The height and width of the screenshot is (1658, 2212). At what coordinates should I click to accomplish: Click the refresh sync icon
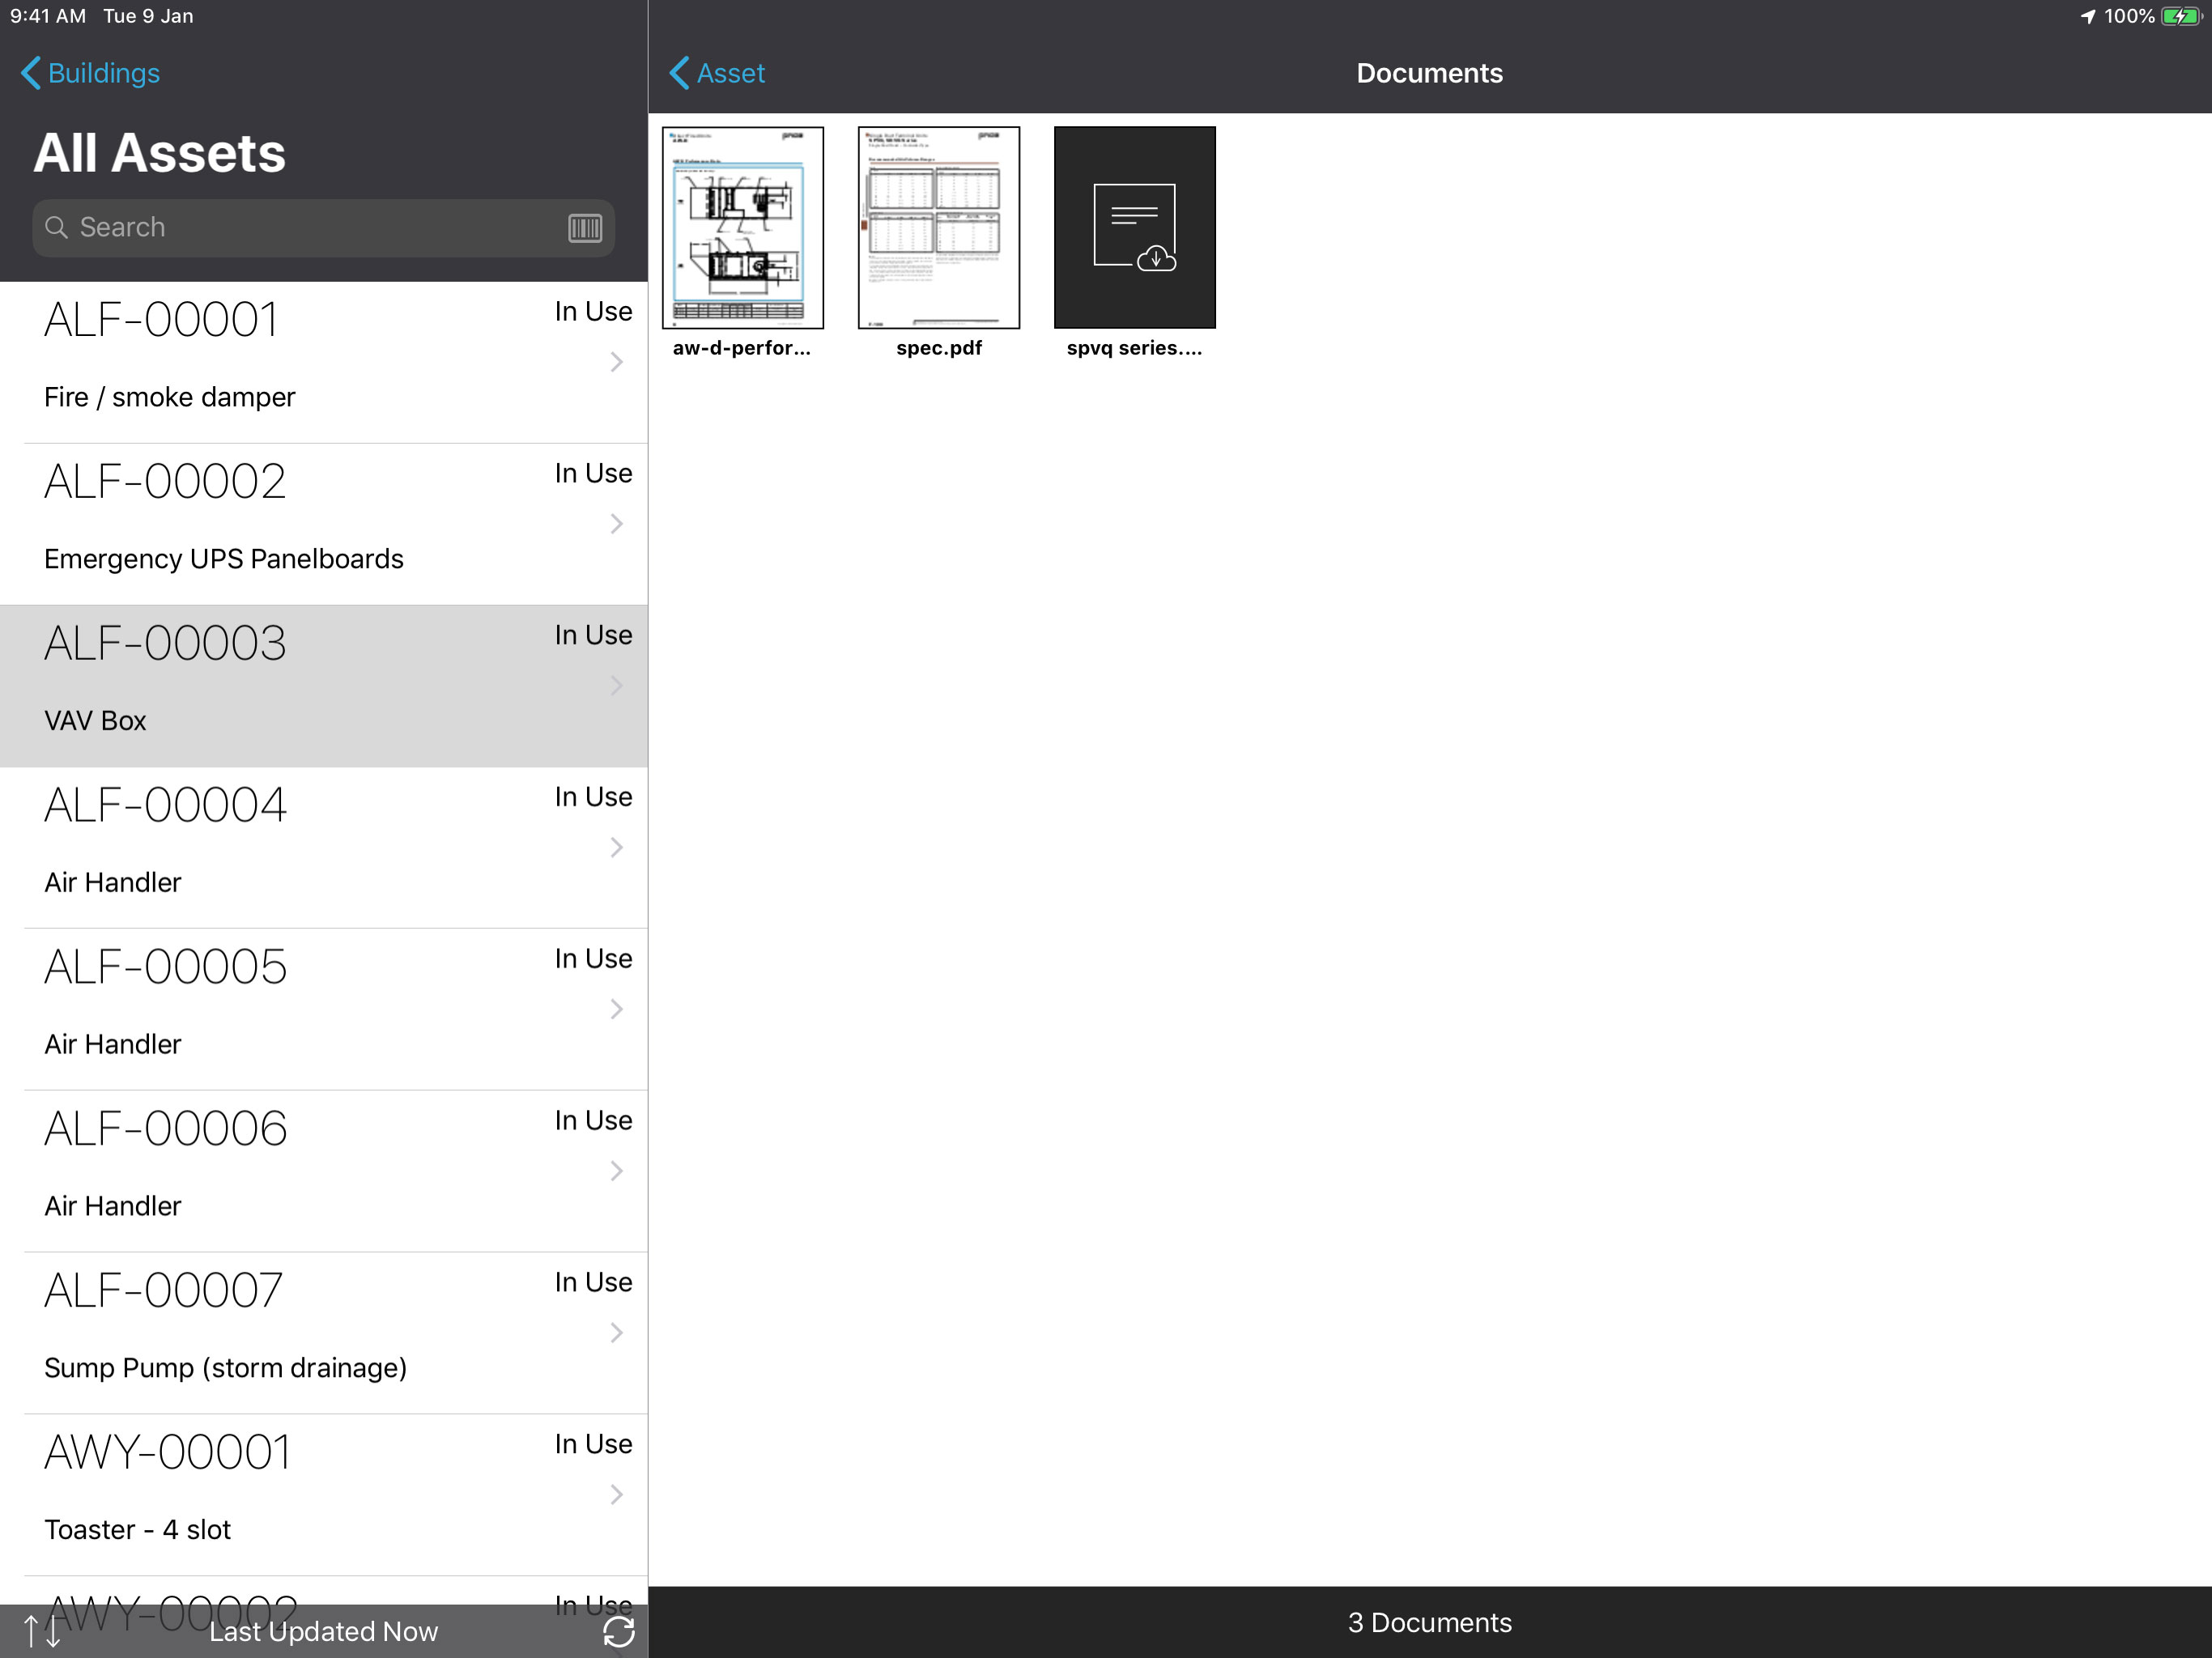point(618,1631)
